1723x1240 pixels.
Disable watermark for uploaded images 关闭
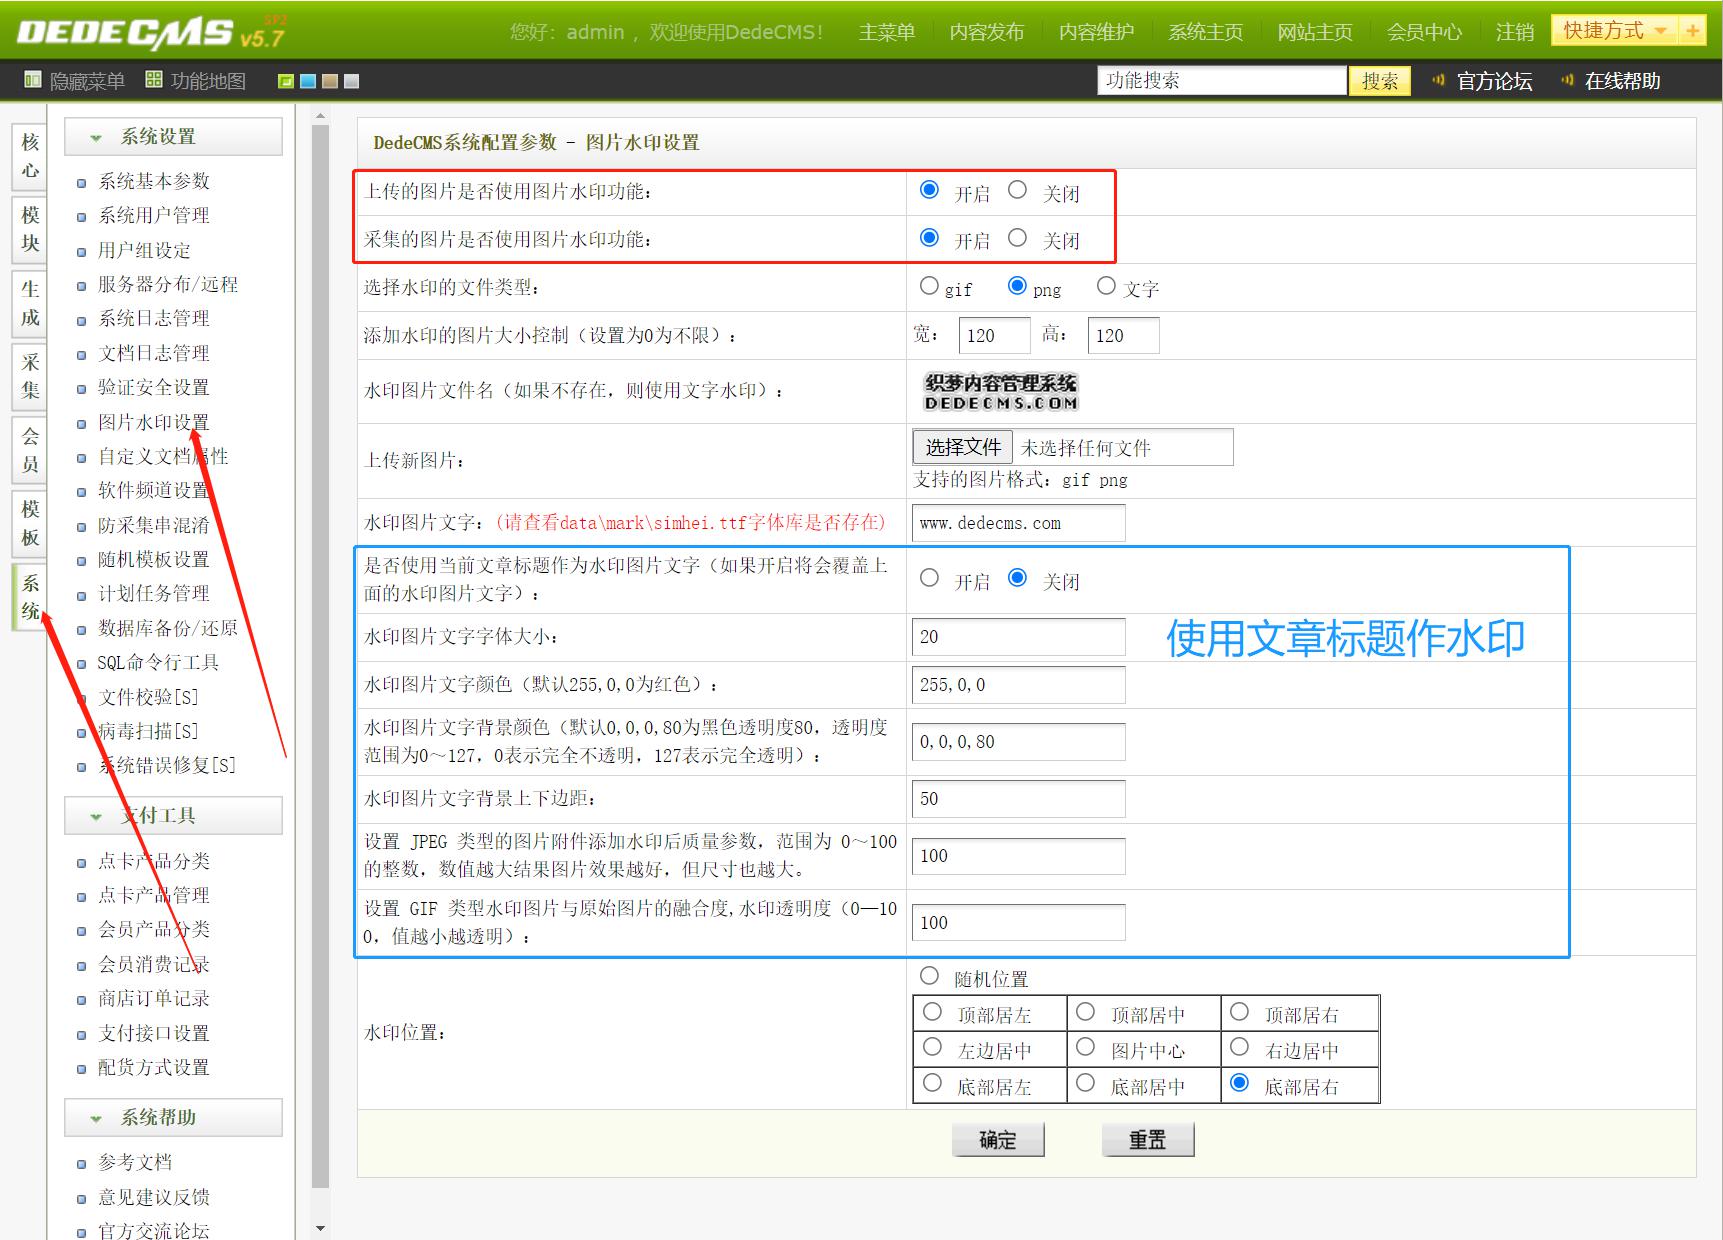pos(1017,190)
